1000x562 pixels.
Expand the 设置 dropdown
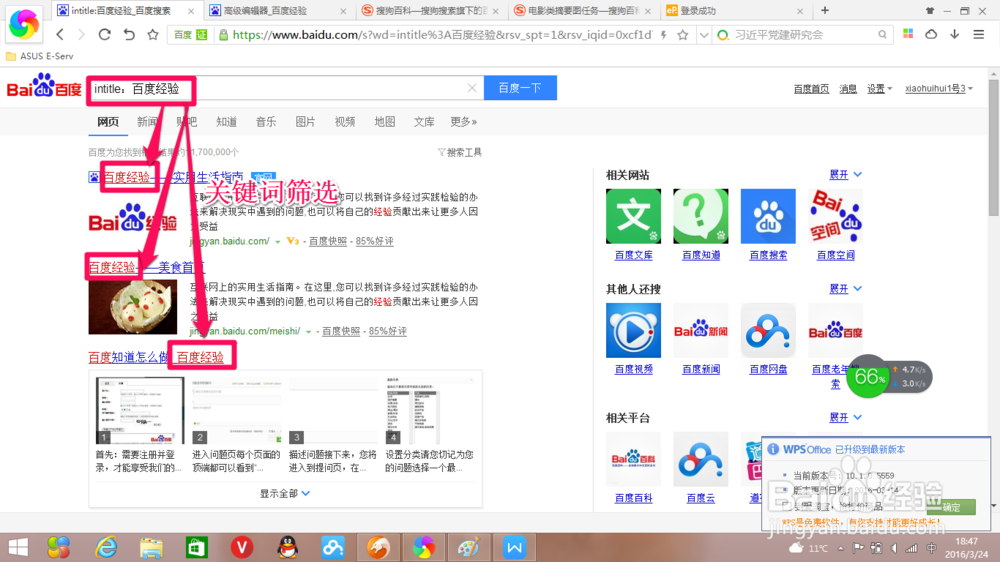879,89
